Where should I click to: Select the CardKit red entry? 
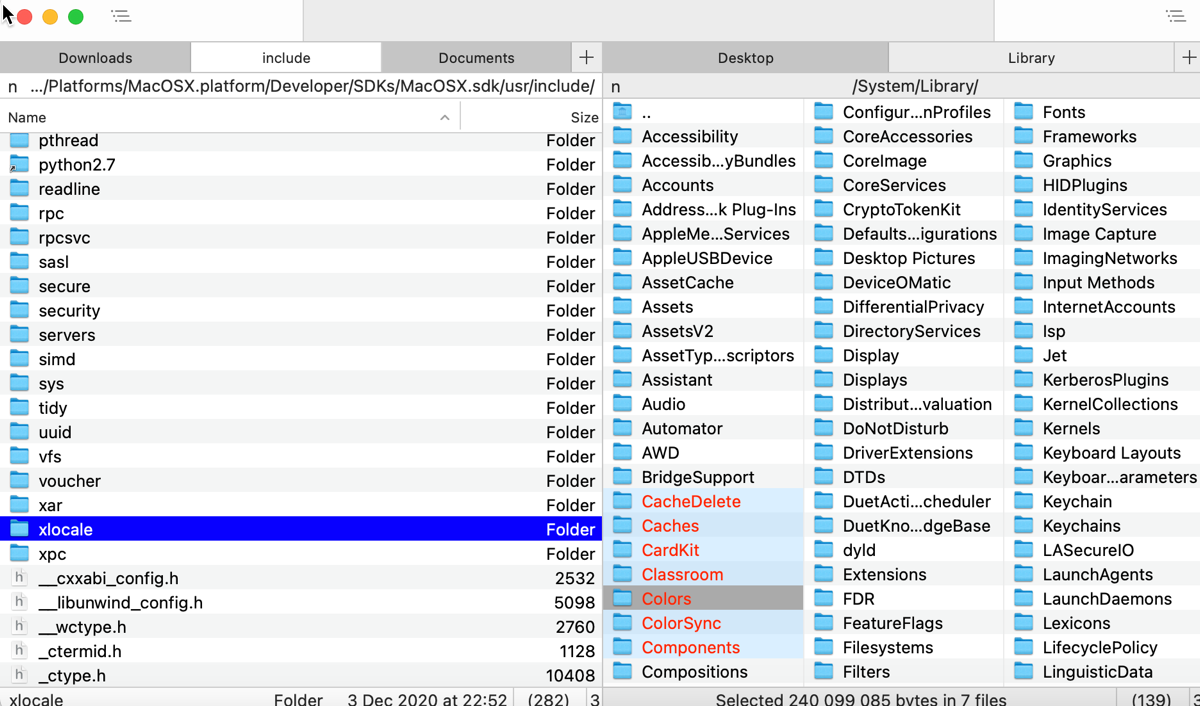670,550
